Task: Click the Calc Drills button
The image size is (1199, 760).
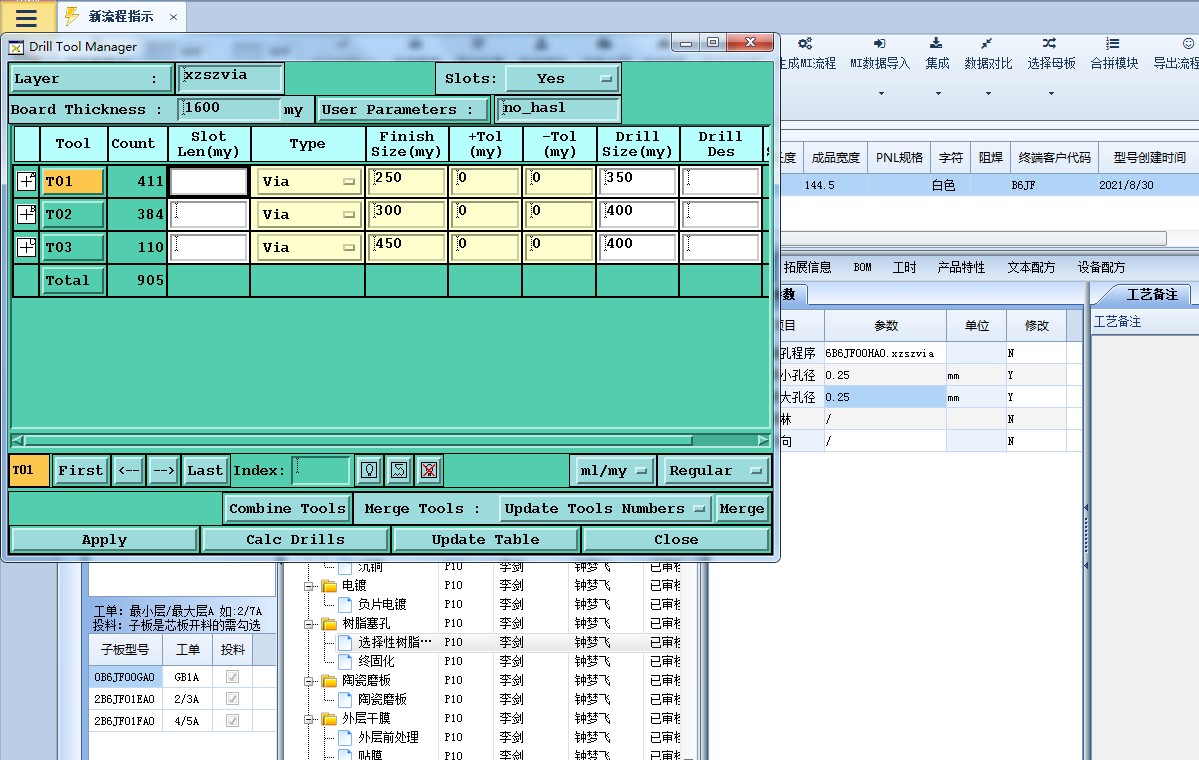Action: [295, 539]
